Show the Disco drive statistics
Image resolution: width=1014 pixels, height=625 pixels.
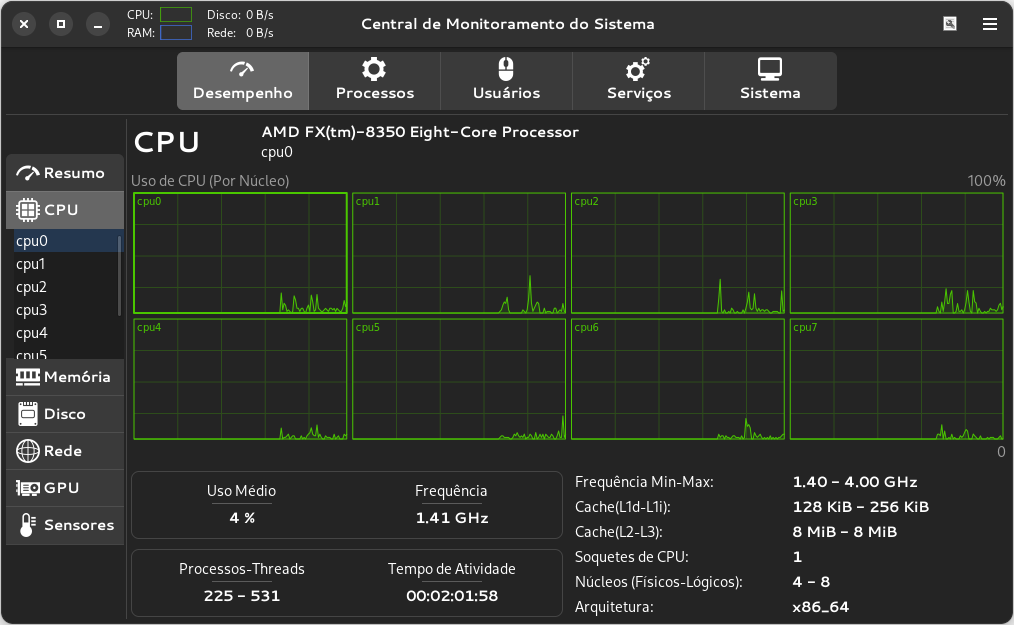pos(65,413)
